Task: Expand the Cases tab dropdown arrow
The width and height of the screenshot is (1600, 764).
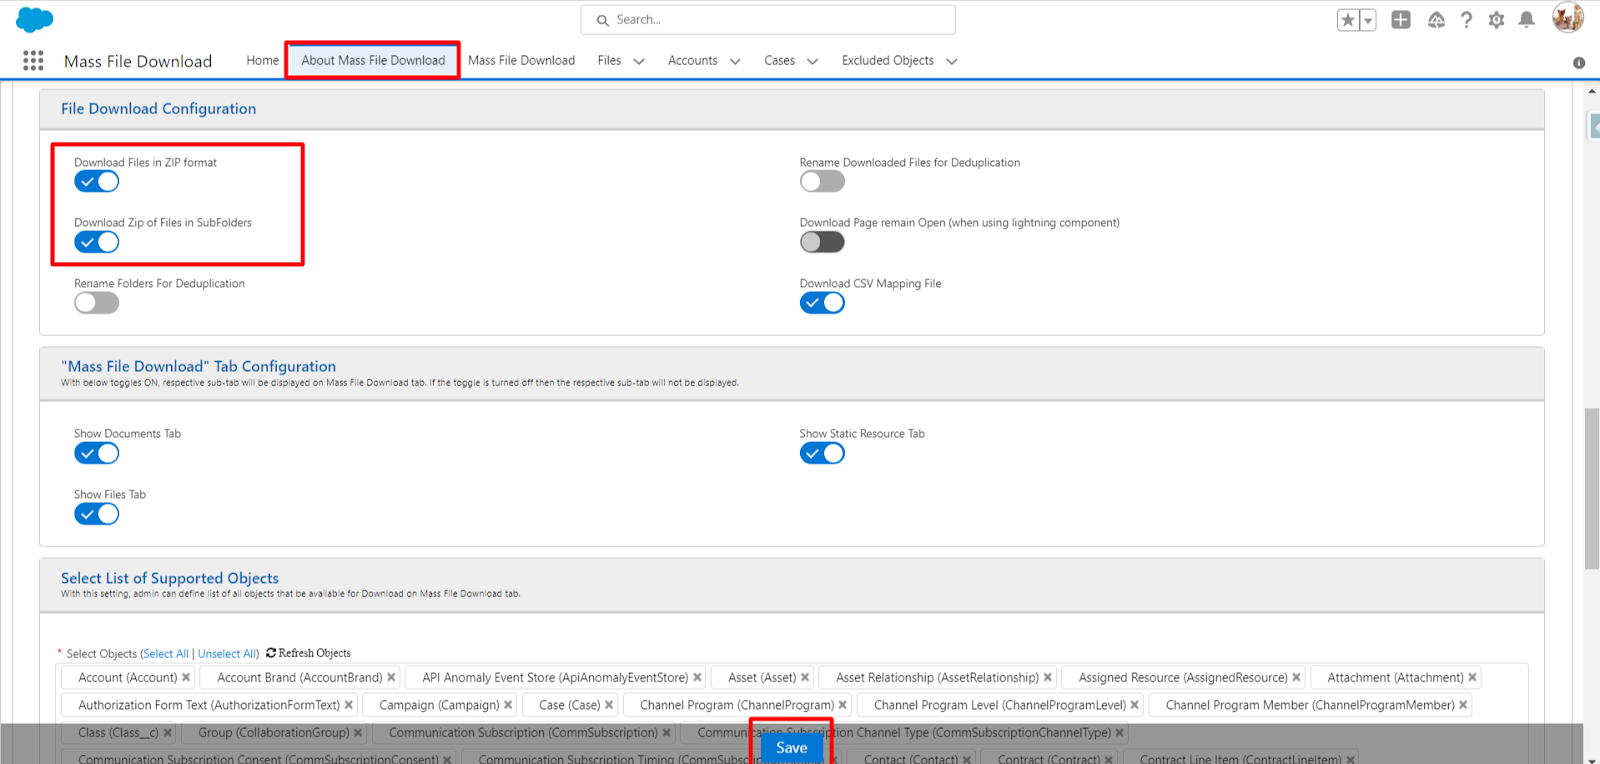Action: (812, 62)
